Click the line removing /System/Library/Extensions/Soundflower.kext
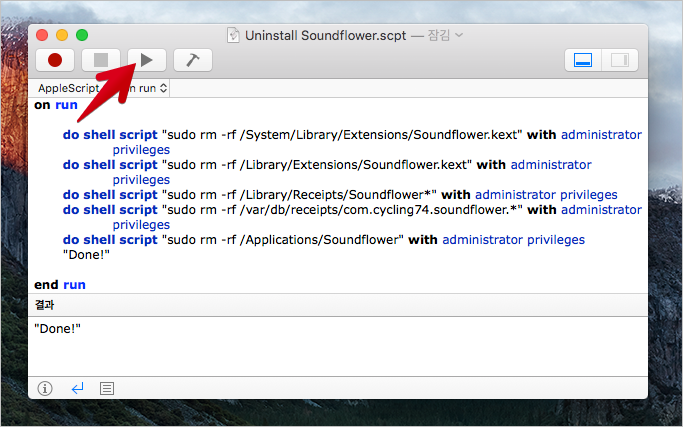 click(x=352, y=142)
